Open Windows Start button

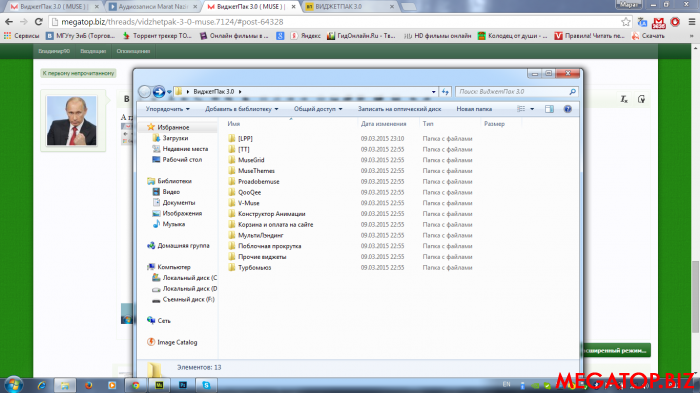[13, 385]
